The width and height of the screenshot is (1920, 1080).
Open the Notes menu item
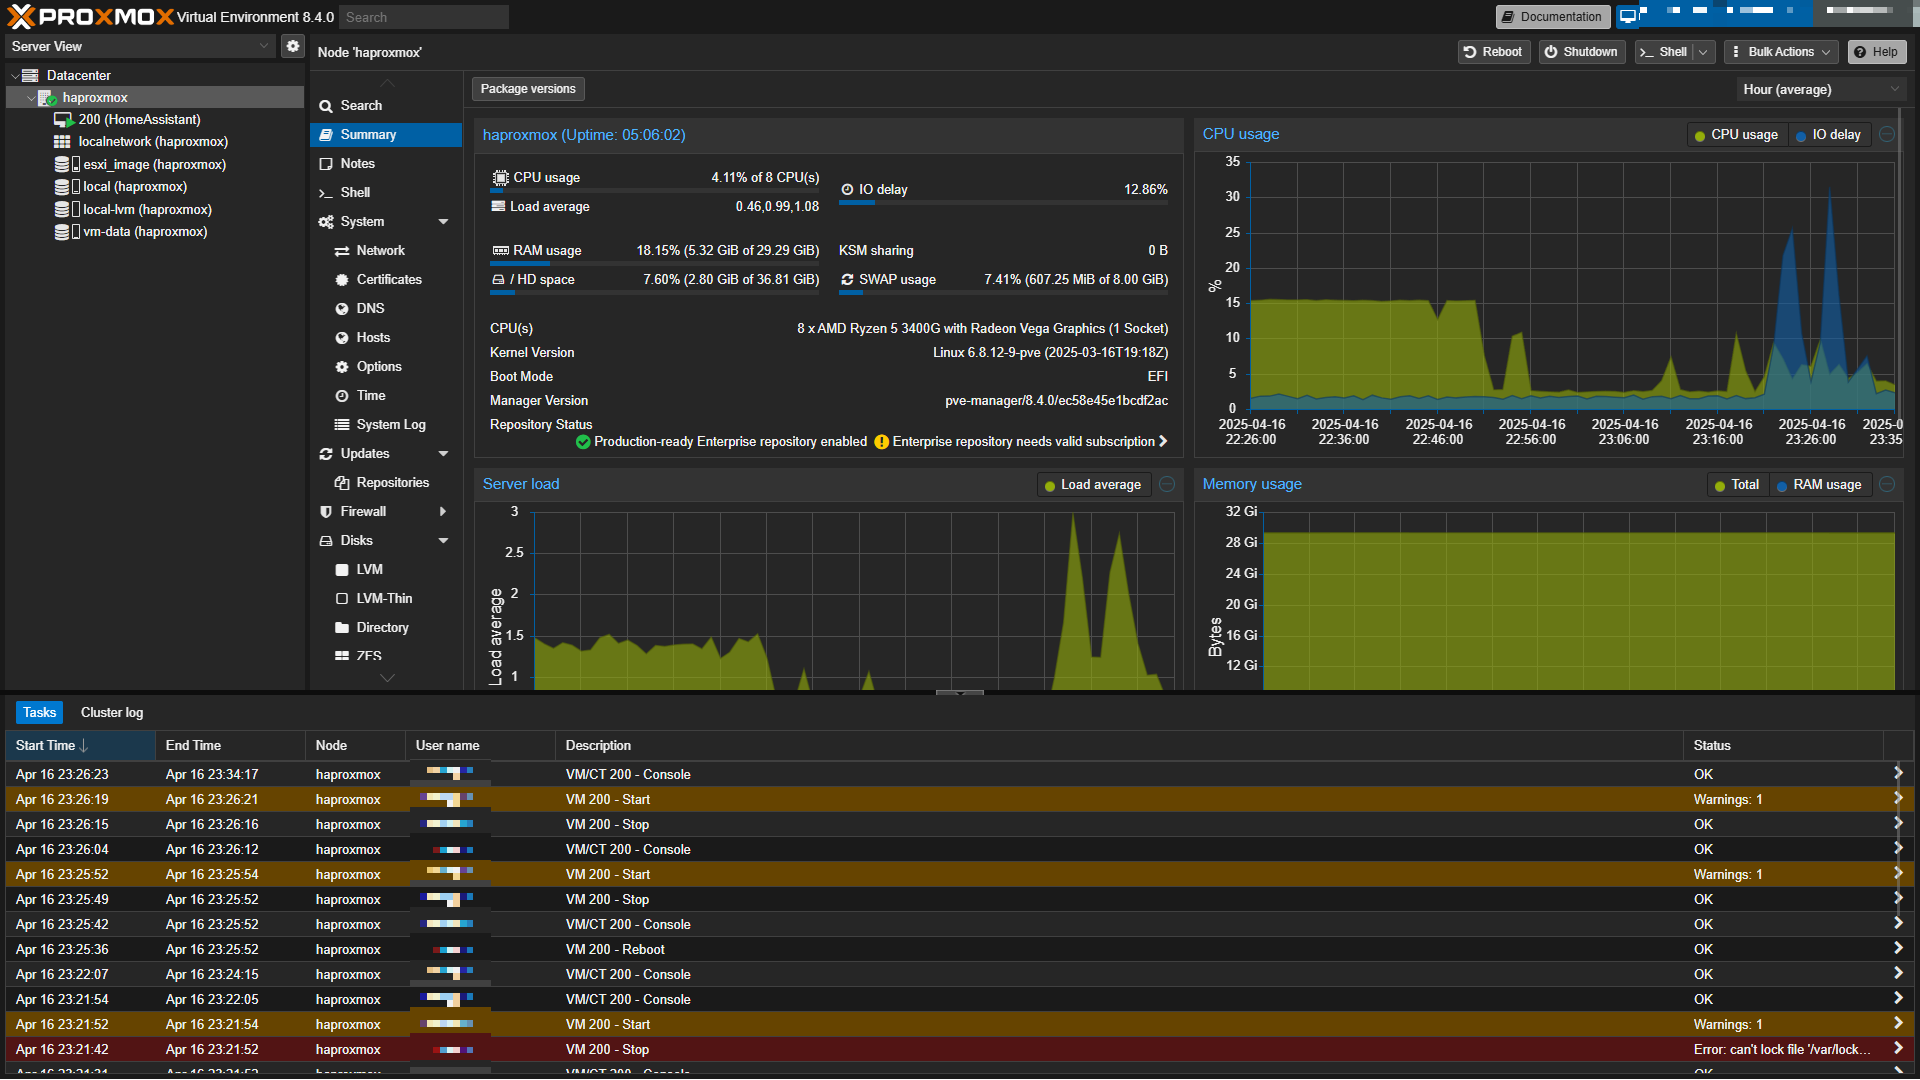point(357,164)
